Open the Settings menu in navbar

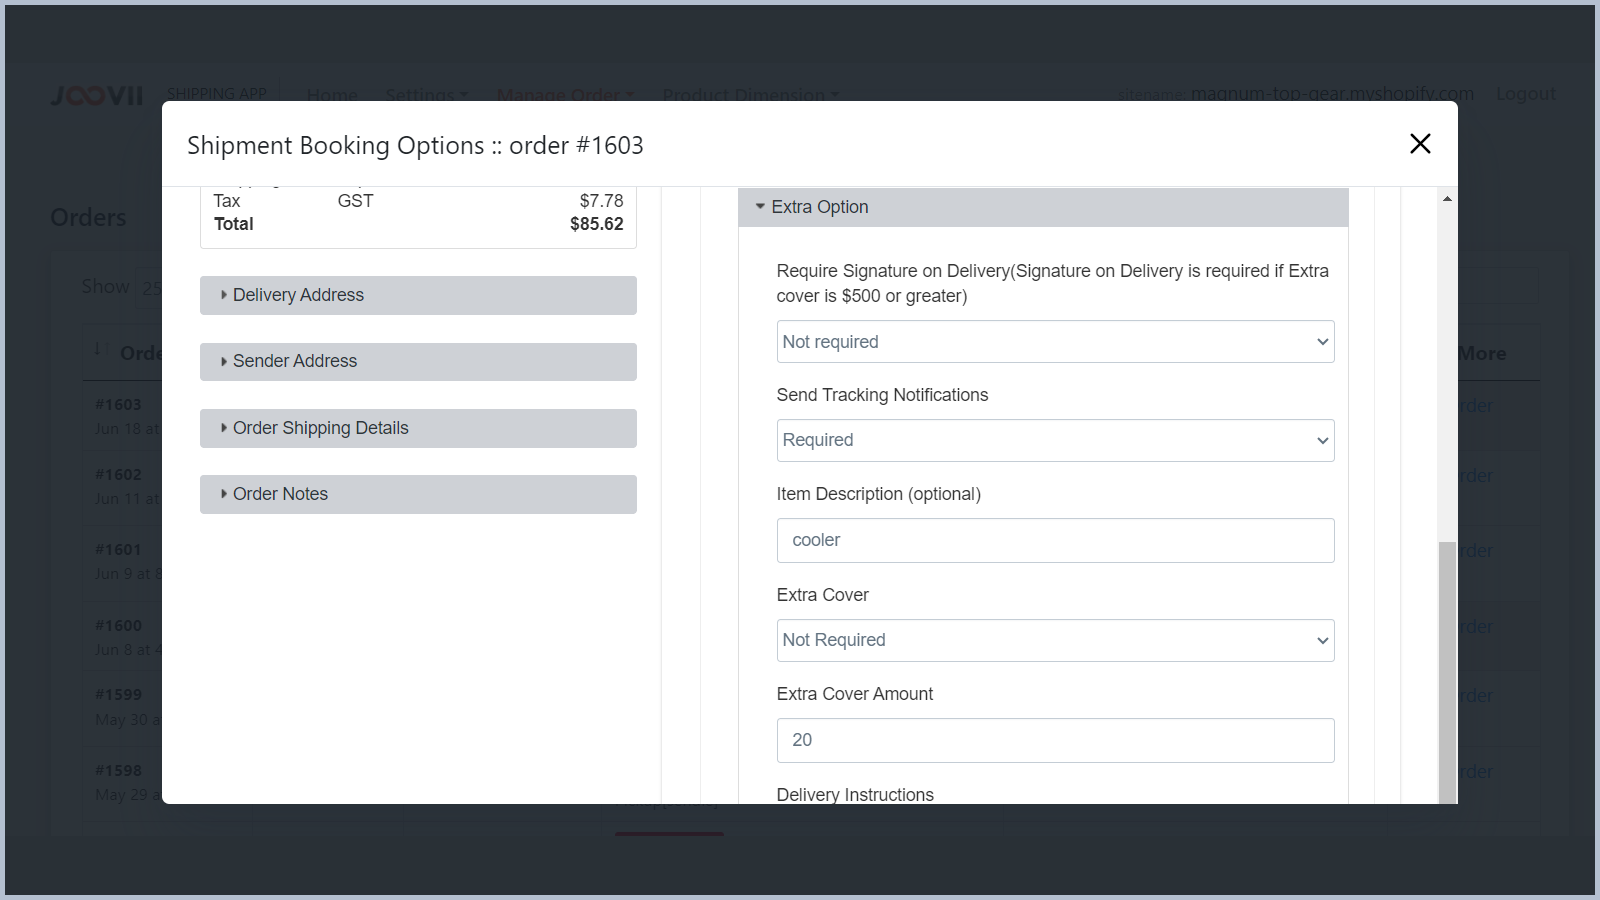[426, 95]
